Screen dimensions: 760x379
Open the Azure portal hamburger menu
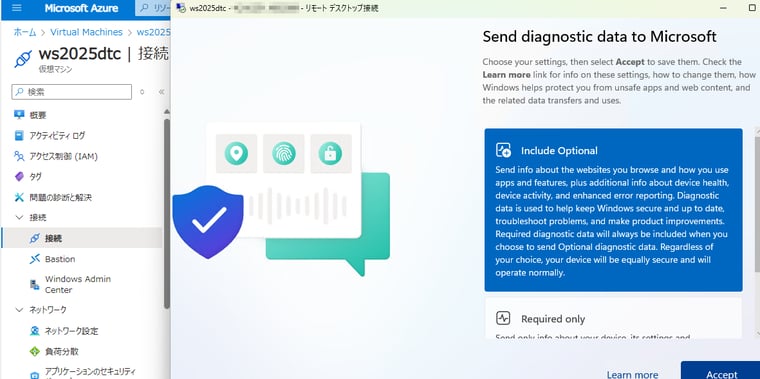(x=16, y=8)
